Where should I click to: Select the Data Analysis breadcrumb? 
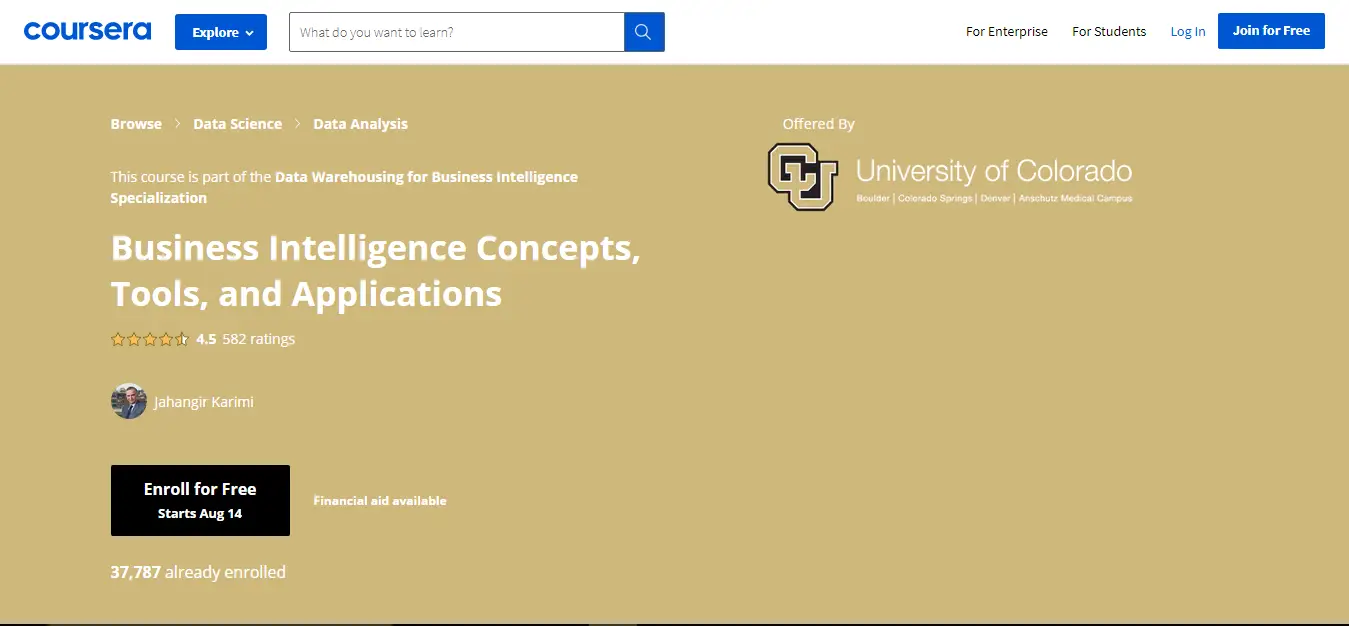[360, 123]
